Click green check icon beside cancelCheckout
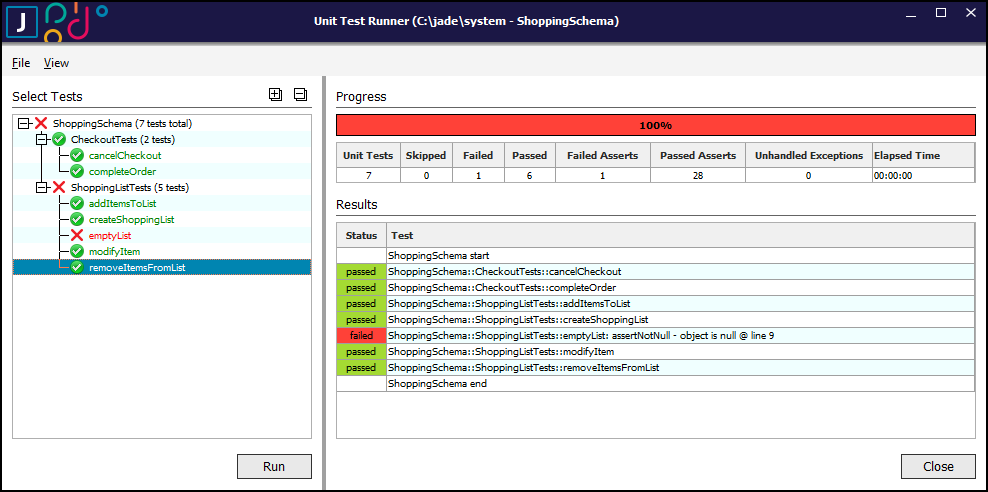 tap(77, 155)
